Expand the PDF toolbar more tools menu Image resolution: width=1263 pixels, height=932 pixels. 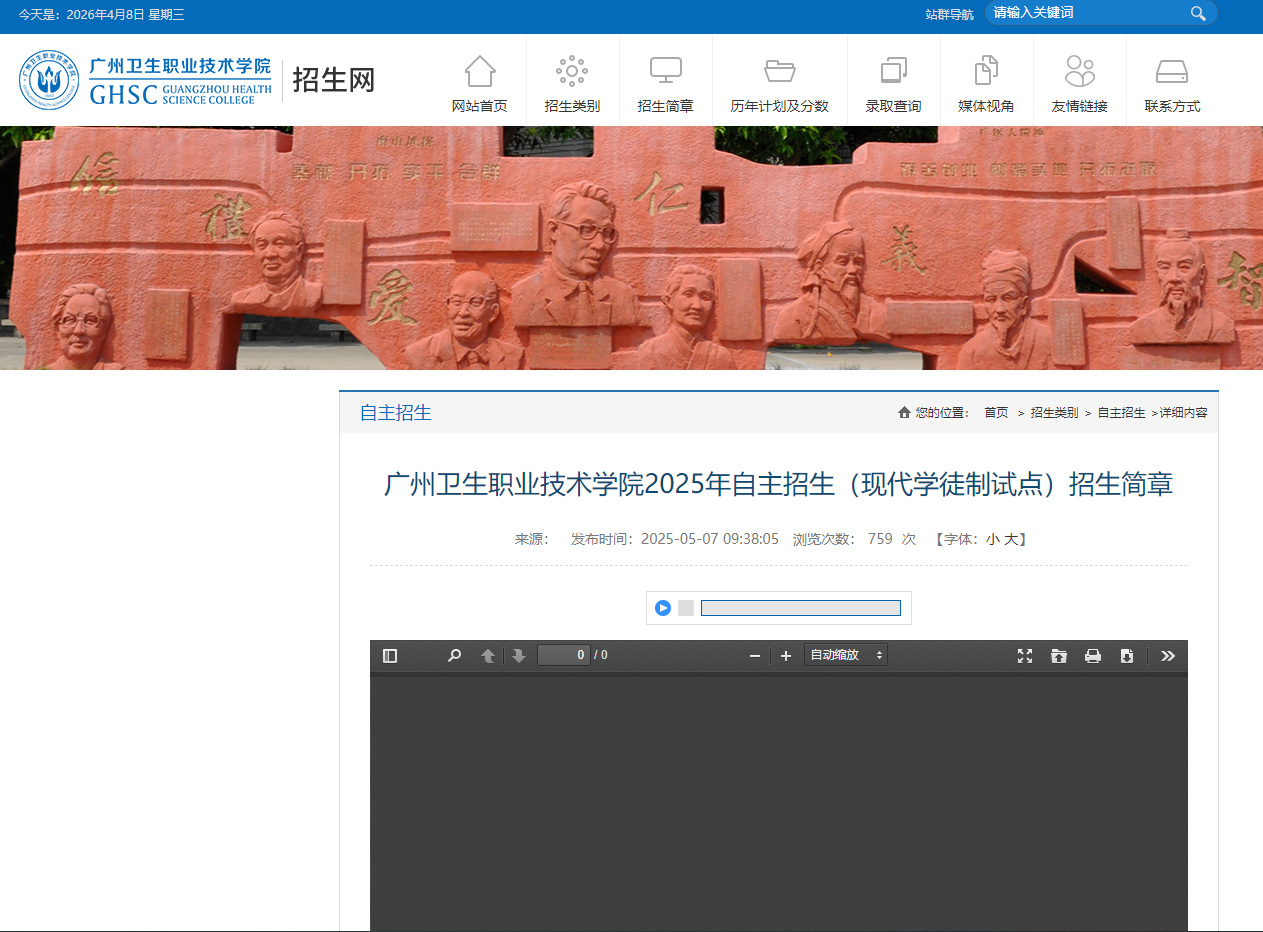click(1168, 655)
